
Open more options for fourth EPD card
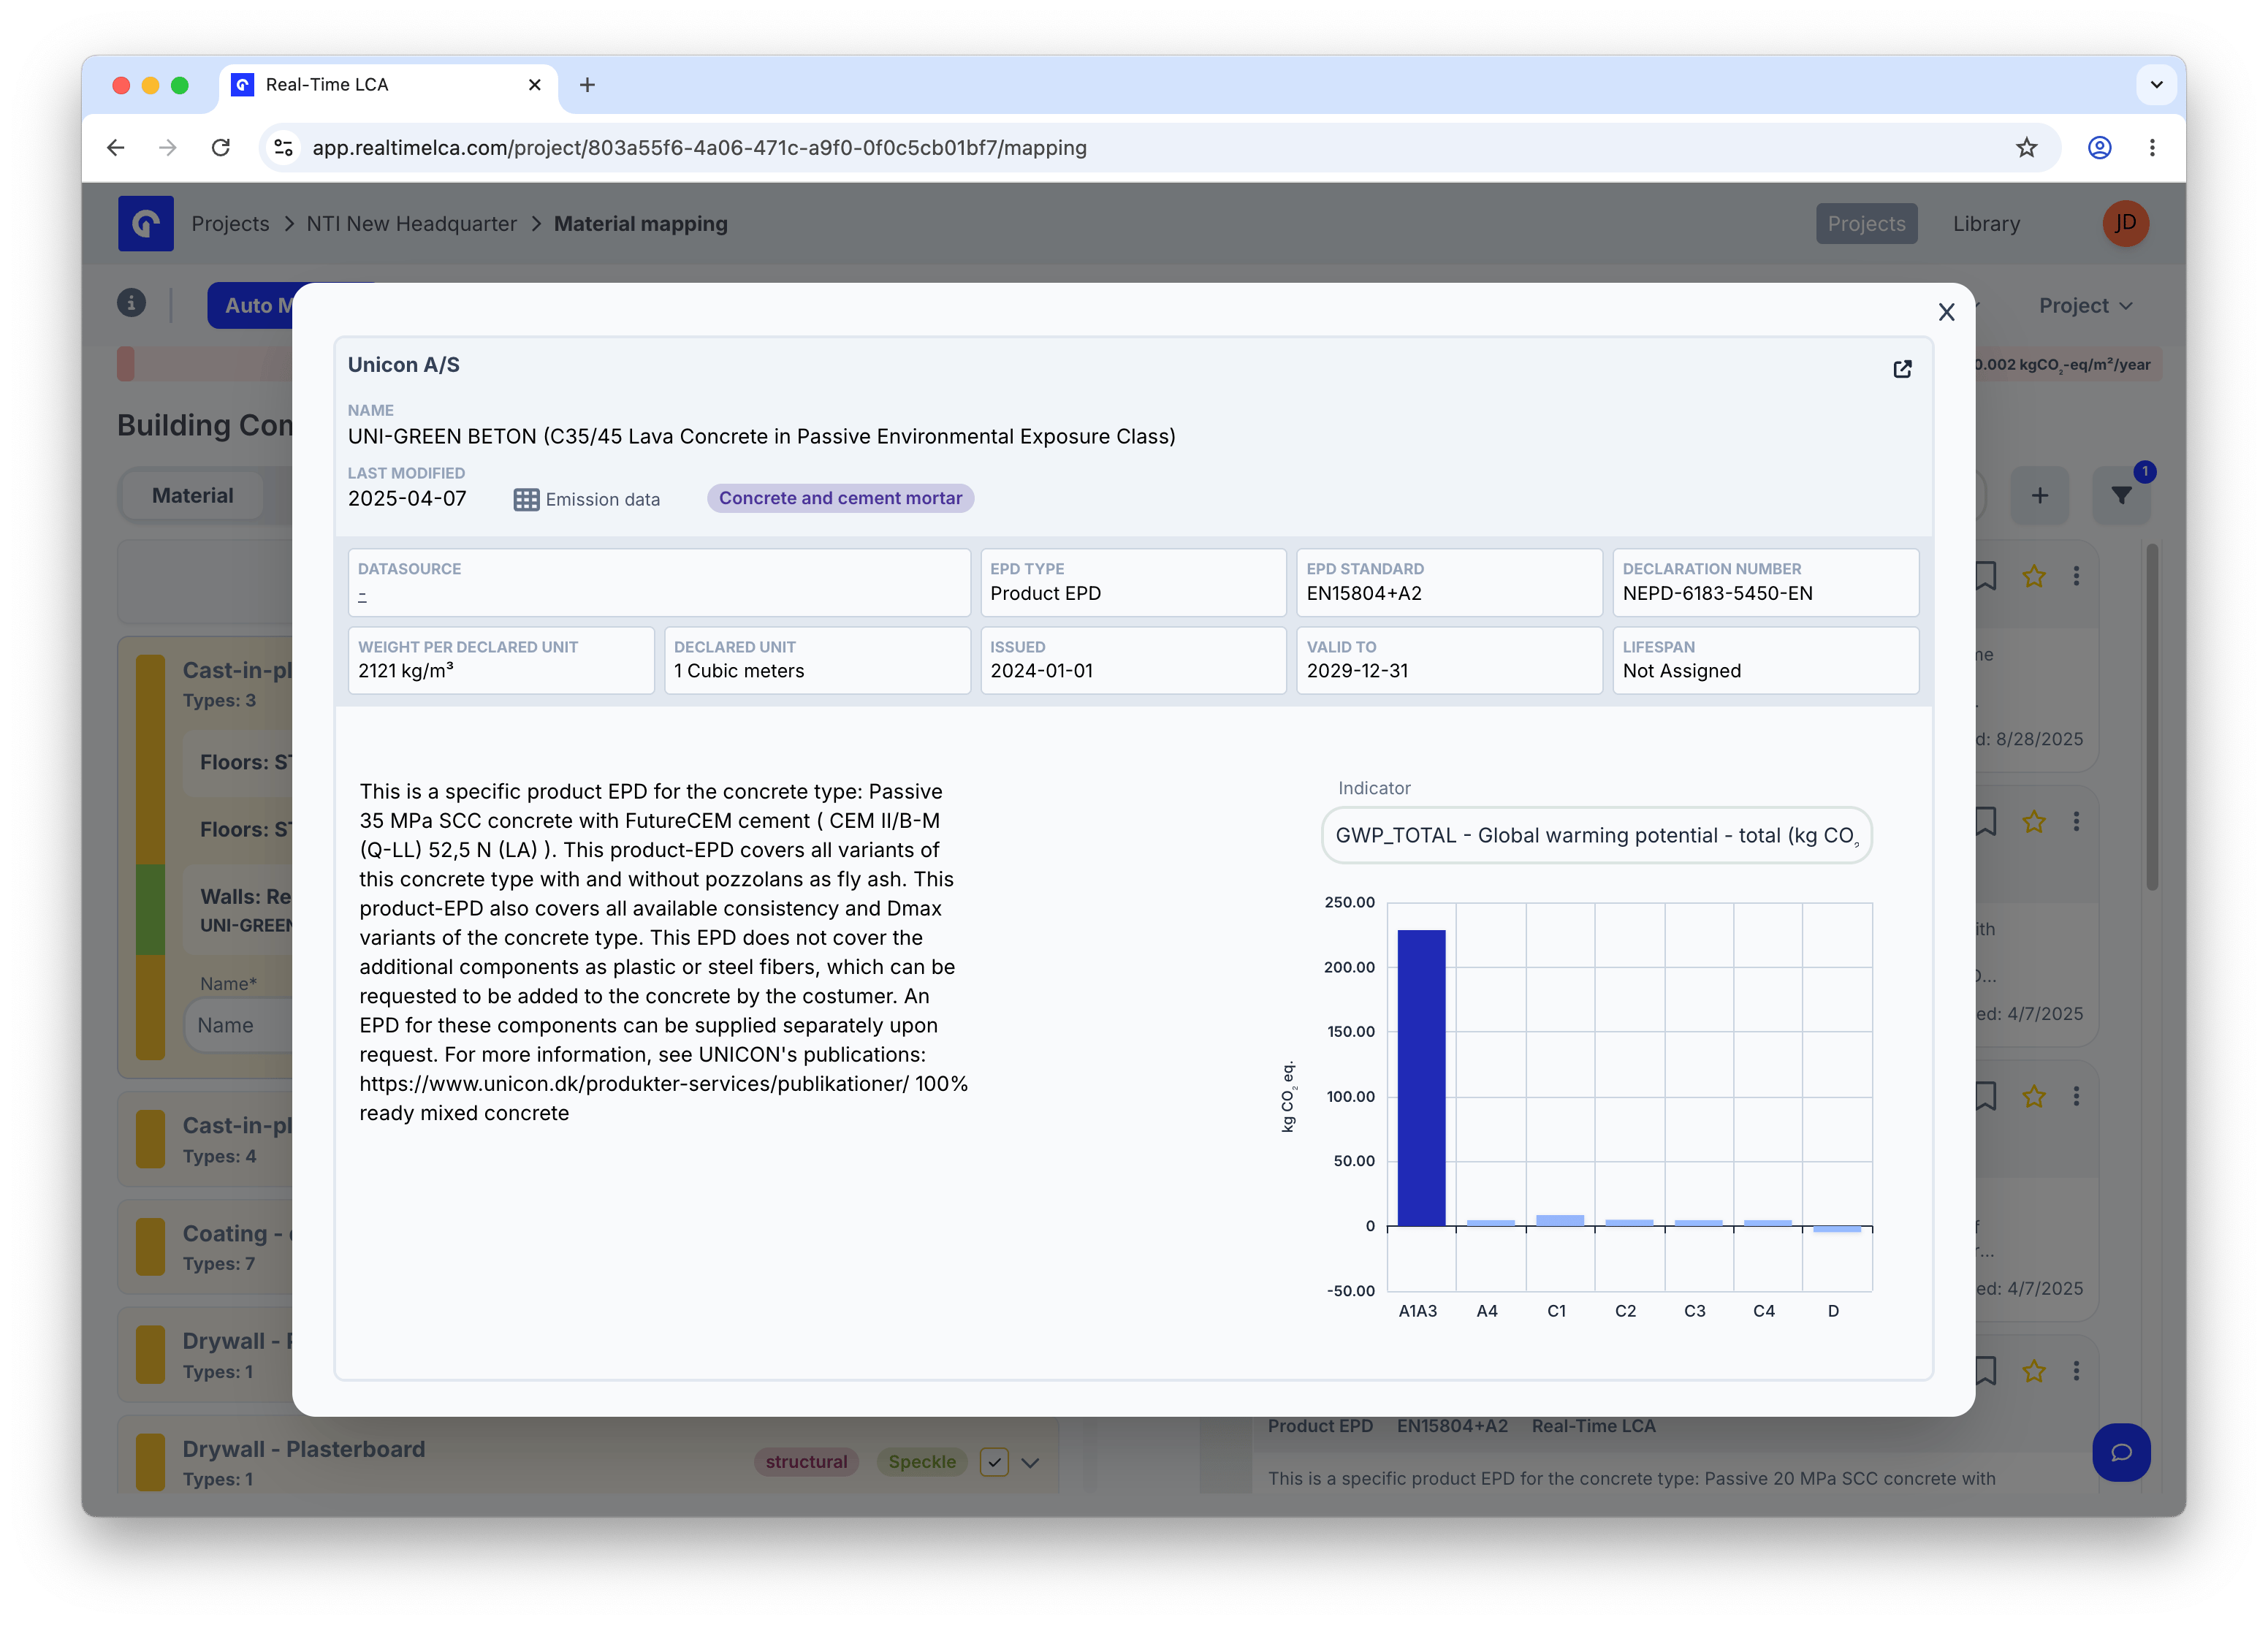(x=2076, y=1371)
